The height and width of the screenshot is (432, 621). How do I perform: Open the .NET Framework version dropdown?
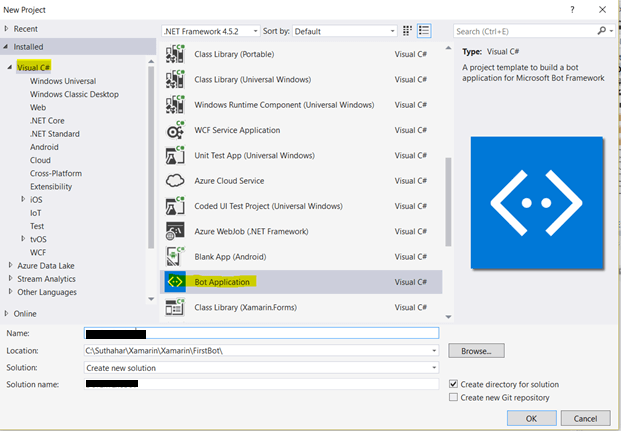tap(255, 31)
